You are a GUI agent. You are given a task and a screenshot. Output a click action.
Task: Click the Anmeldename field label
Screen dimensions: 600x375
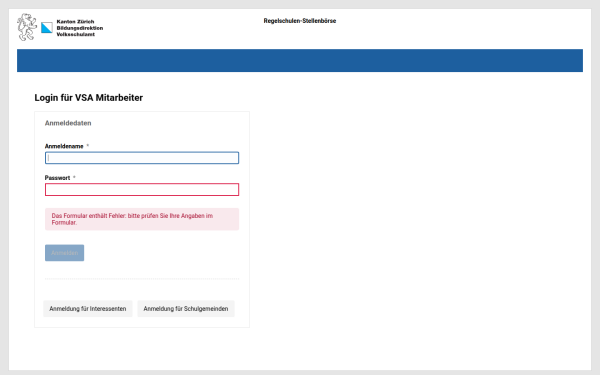64,146
